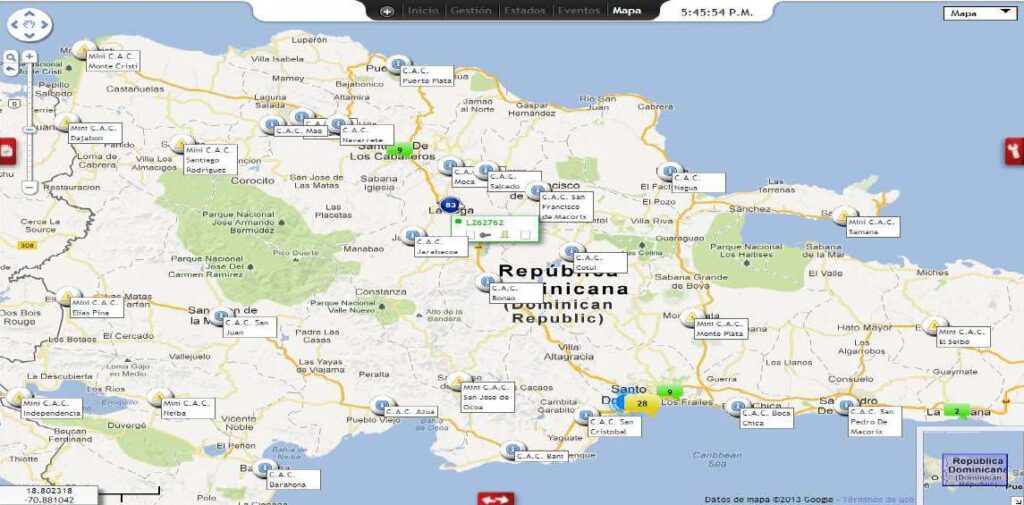1024x505 pixels.
Task: Click the C.A.C. Bani label
Action: [541, 457]
